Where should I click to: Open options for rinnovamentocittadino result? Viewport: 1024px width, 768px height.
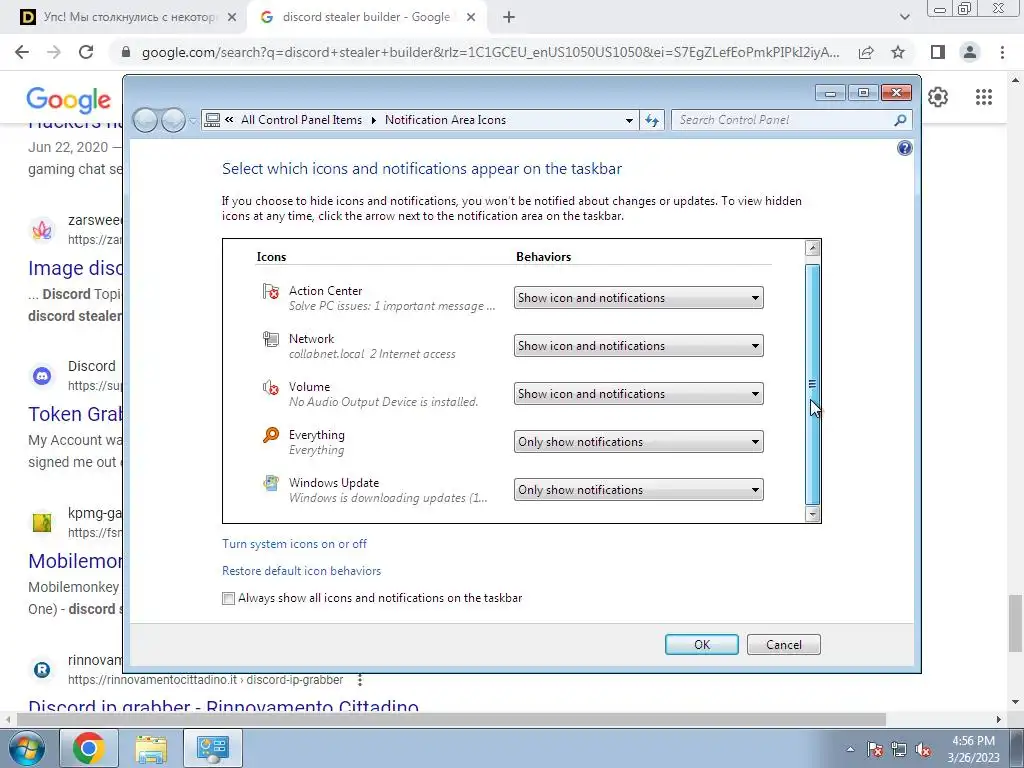coord(360,680)
